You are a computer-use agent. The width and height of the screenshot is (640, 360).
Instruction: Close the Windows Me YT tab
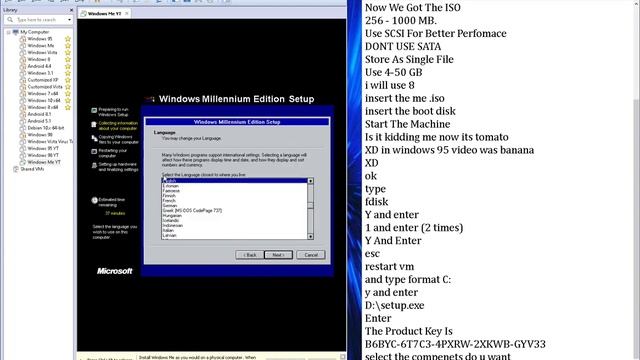[x=127, y=13]
